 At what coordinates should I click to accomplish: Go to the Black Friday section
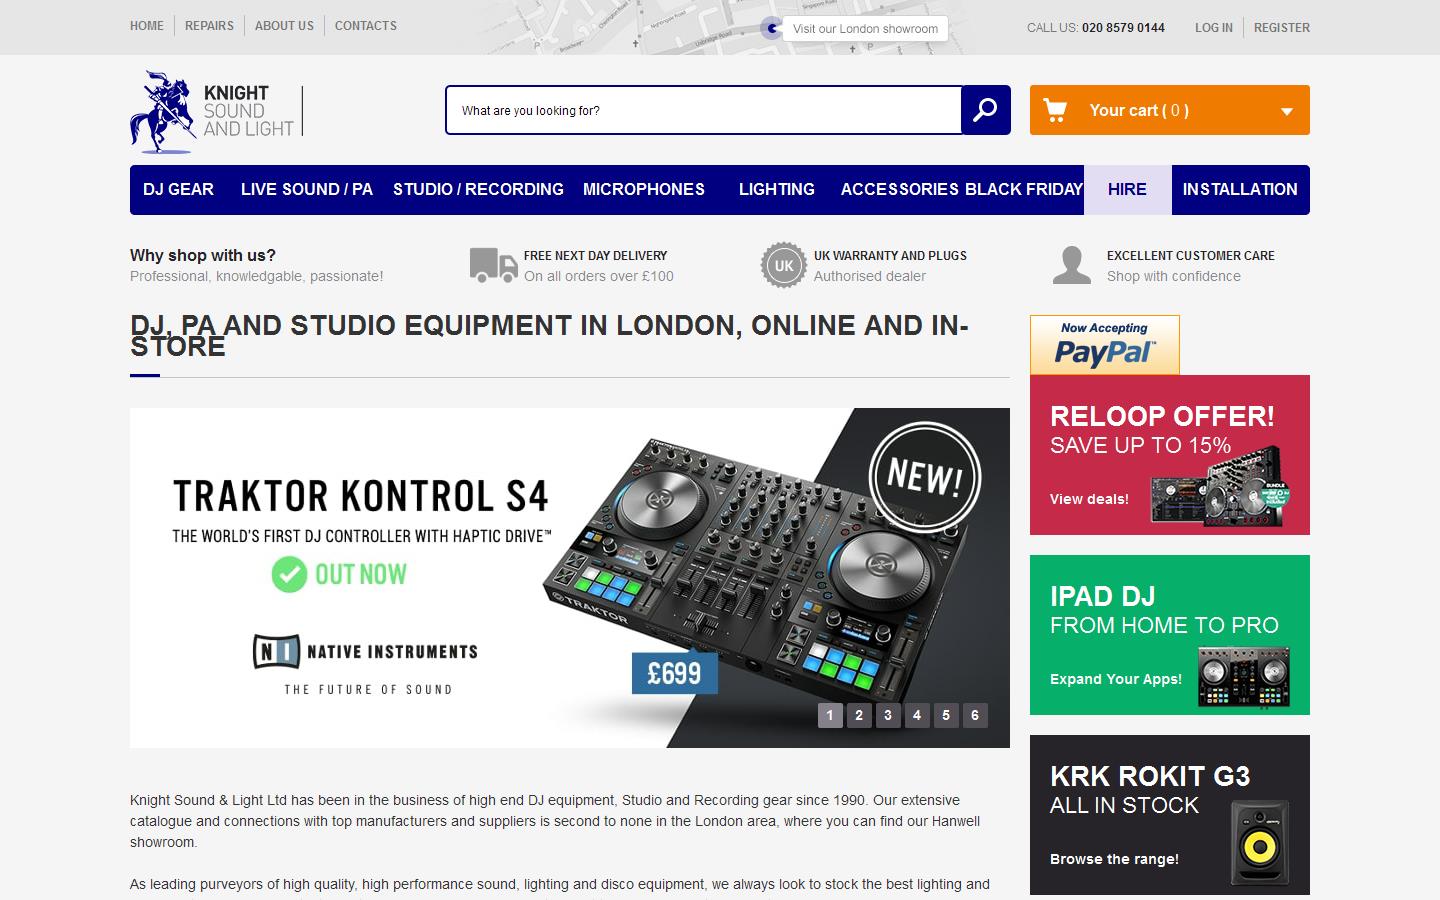coord(1023,190)
